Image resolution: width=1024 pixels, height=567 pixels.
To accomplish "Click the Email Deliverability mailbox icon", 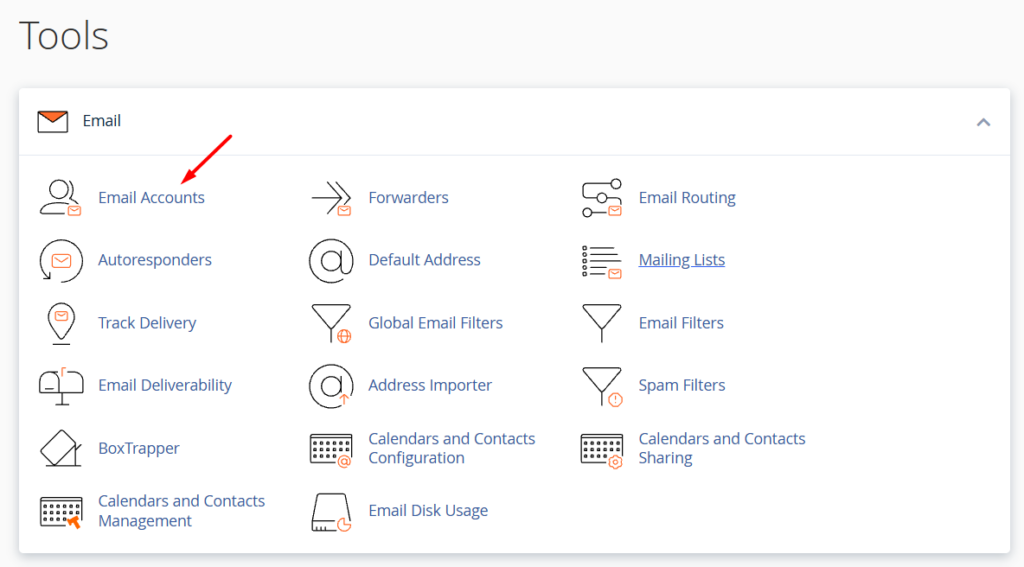I will 61,386.
